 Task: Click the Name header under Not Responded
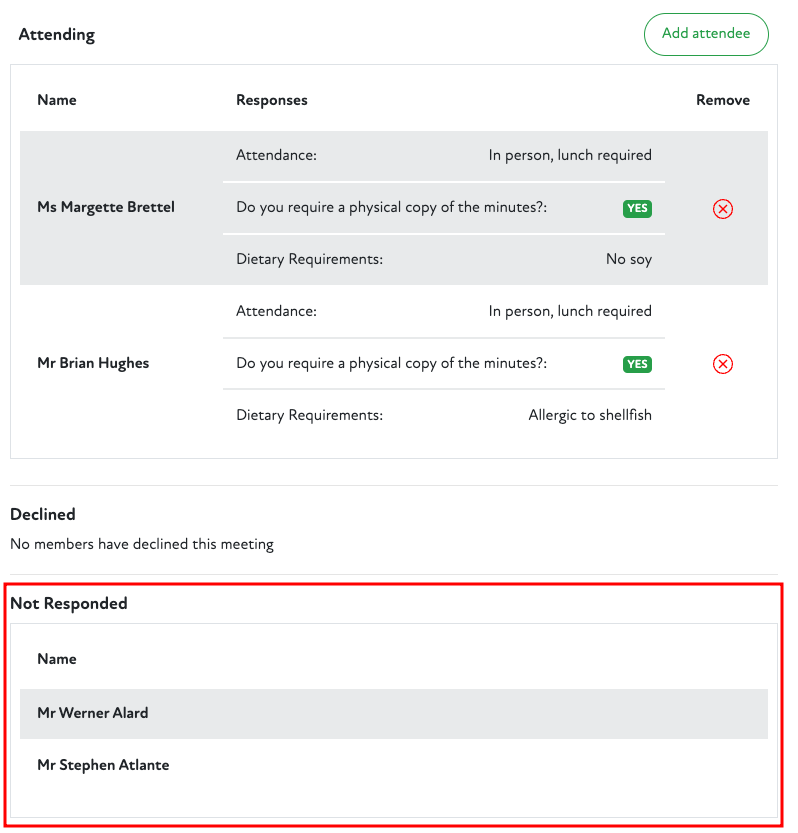click(57, 659)
